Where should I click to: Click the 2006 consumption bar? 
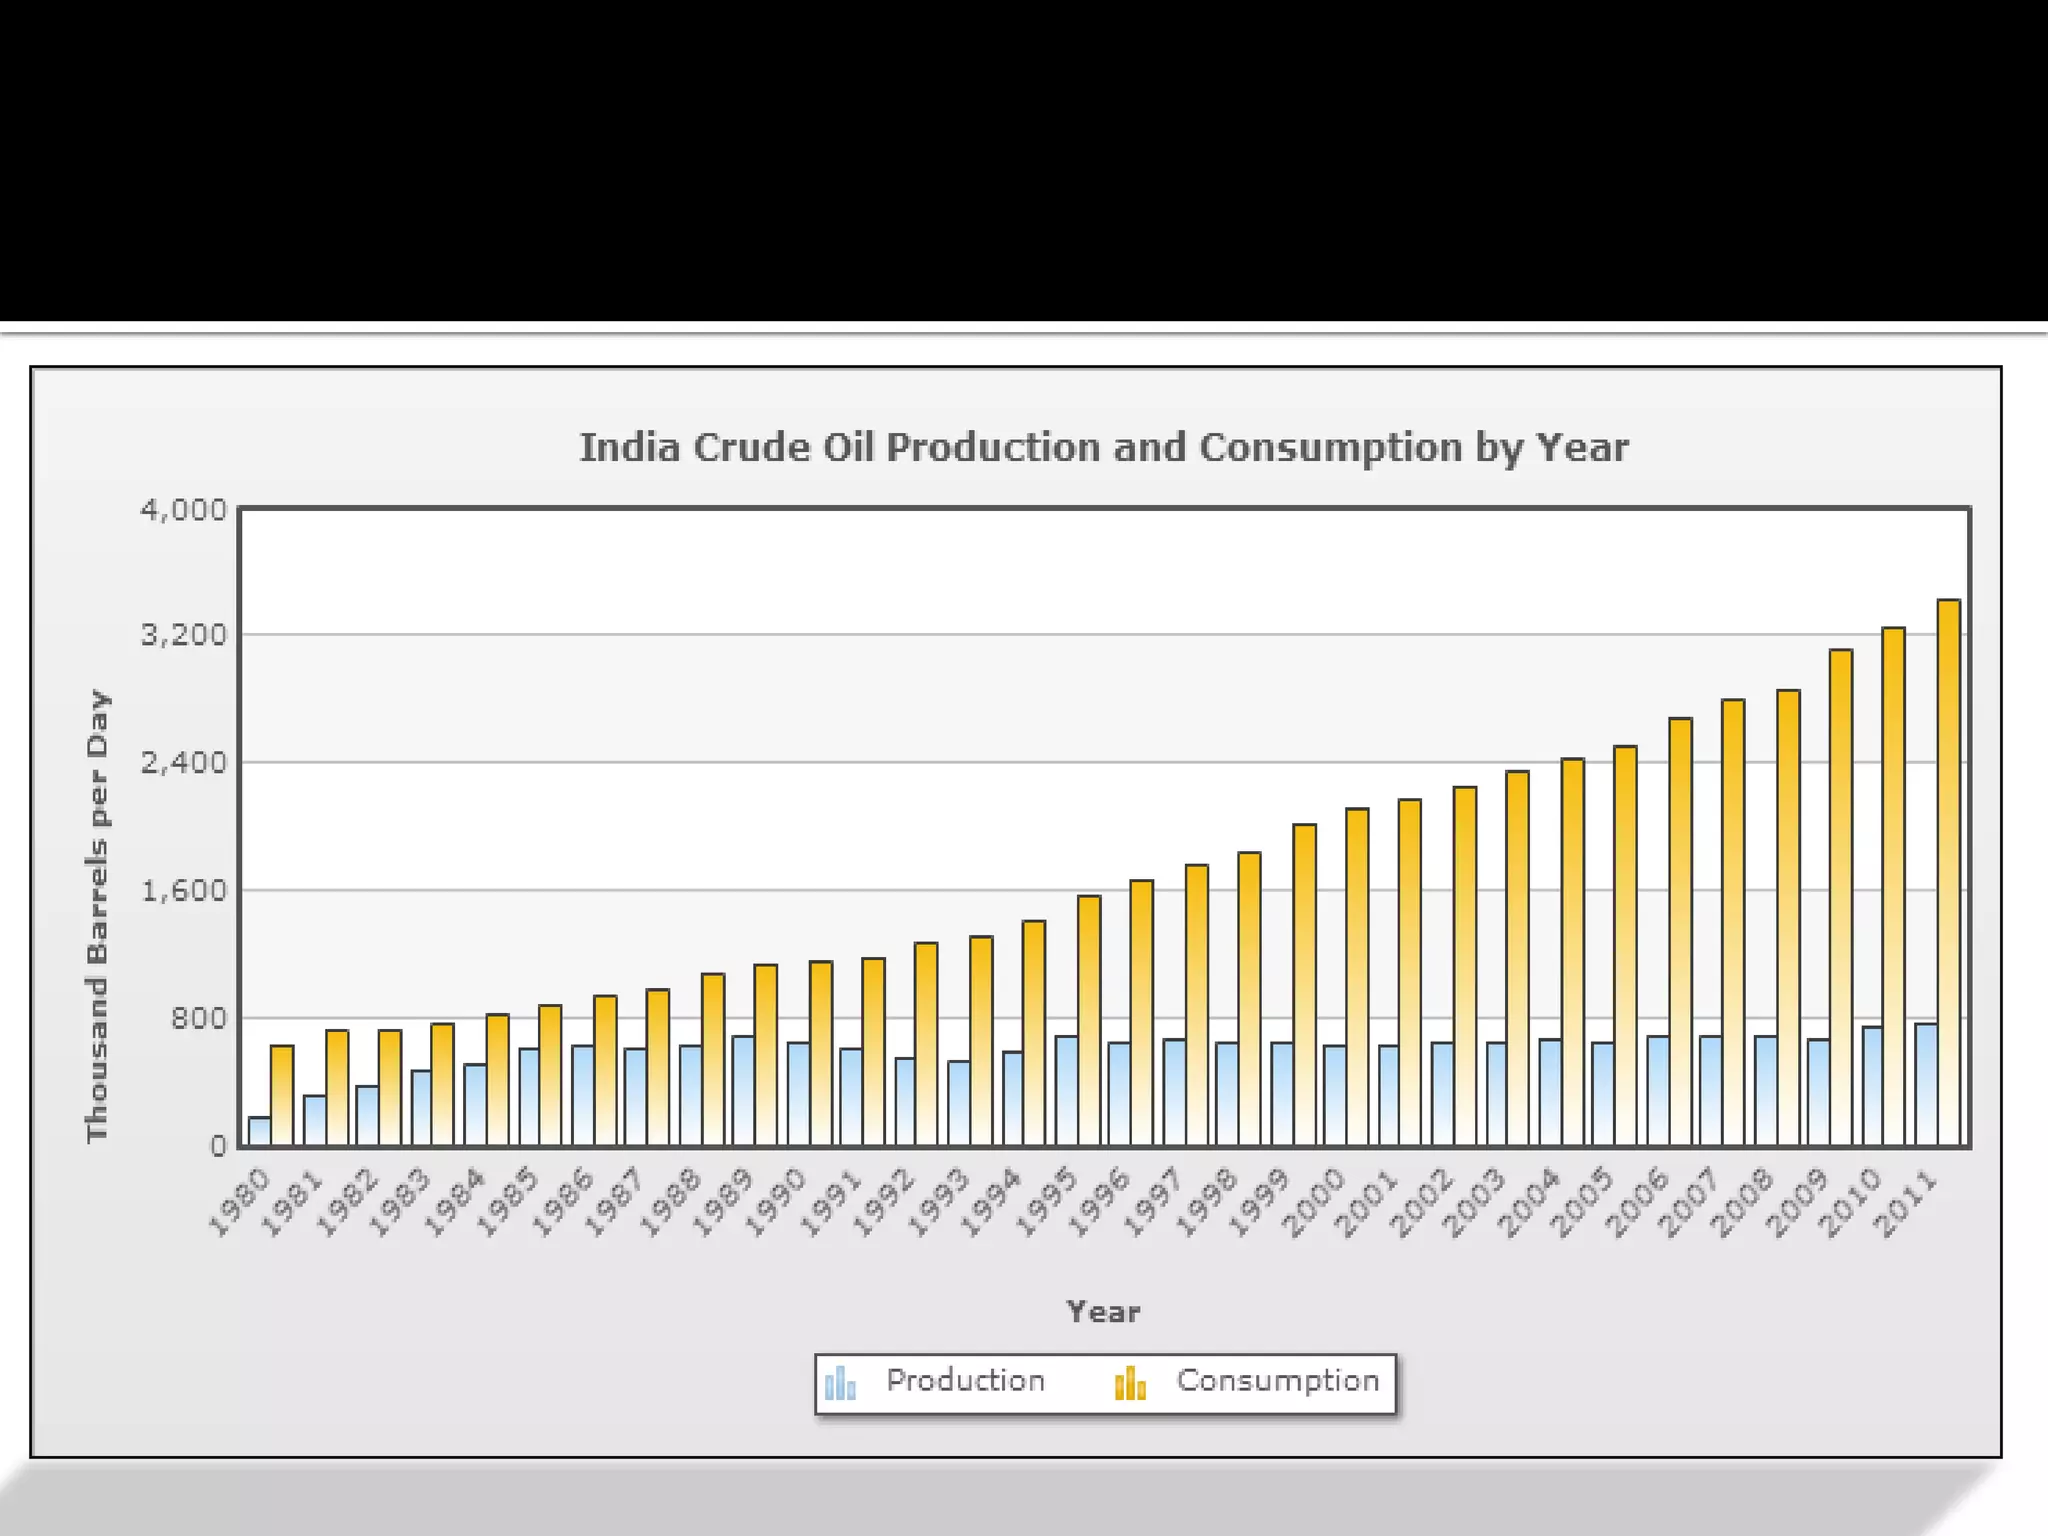(x=1680, y=930)
